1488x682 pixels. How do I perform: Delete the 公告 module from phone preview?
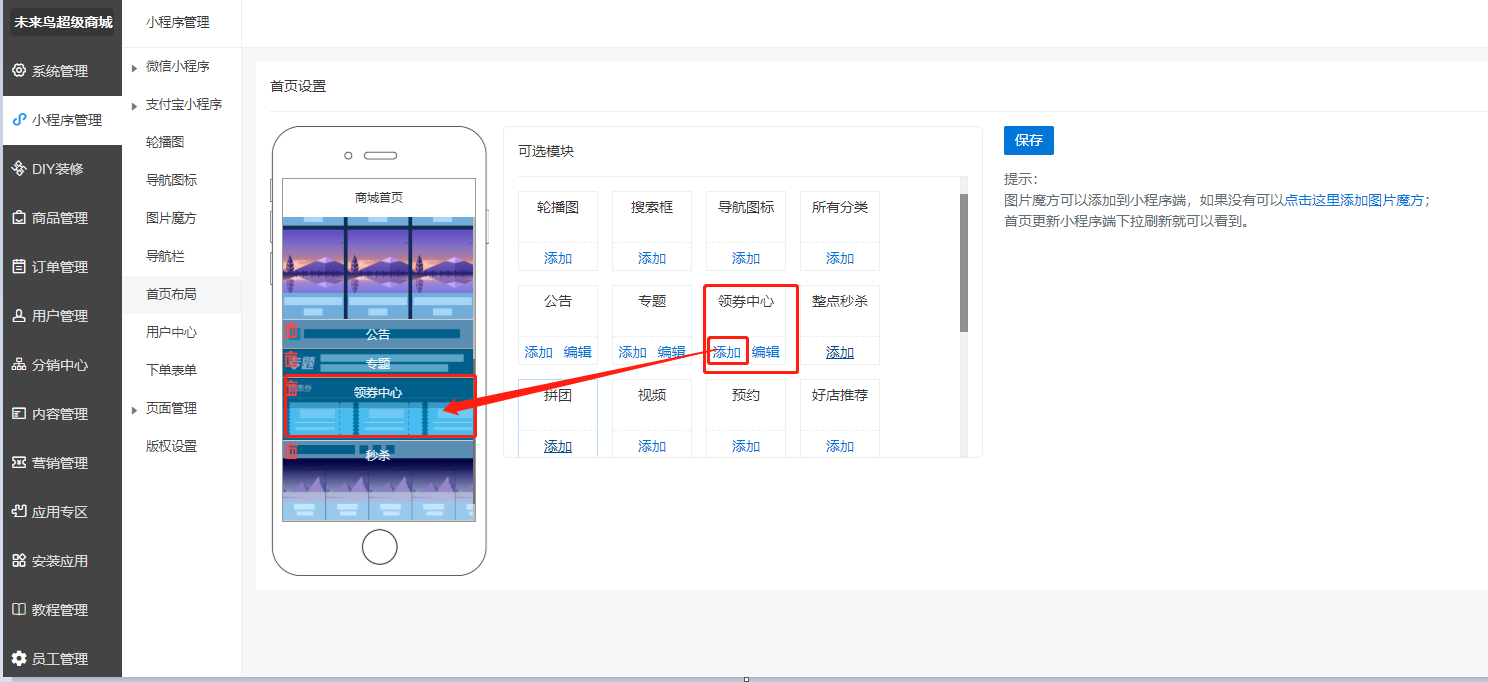point(292,331)
